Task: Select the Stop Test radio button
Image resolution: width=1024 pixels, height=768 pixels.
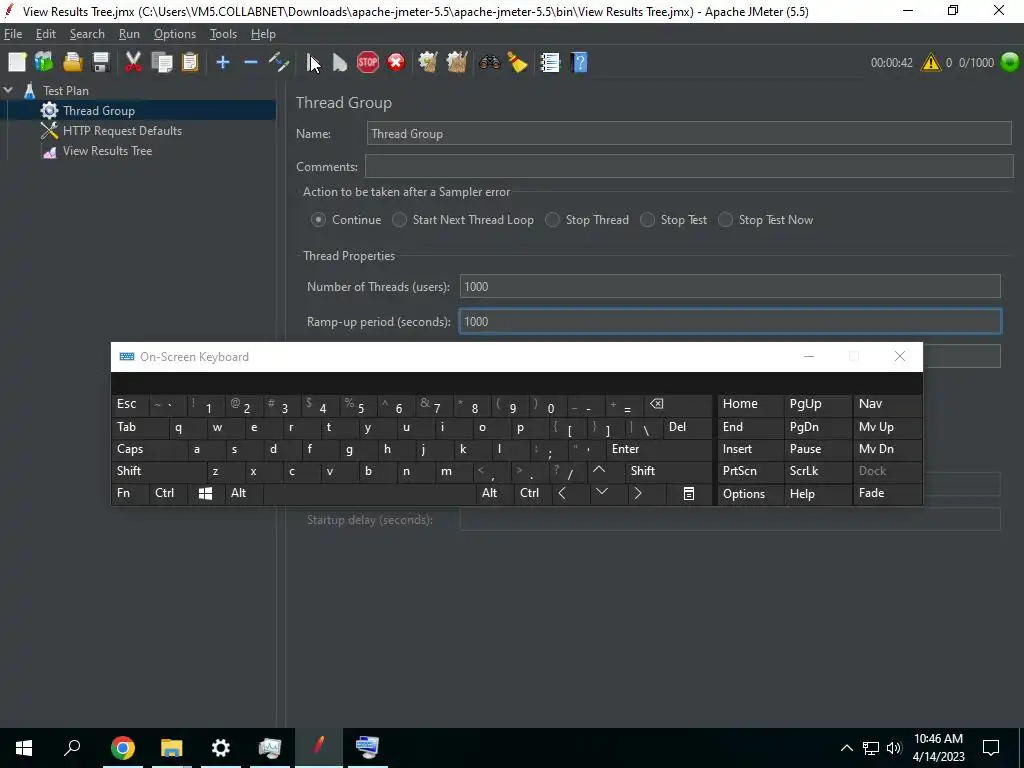Action: [x=647, y=220]
